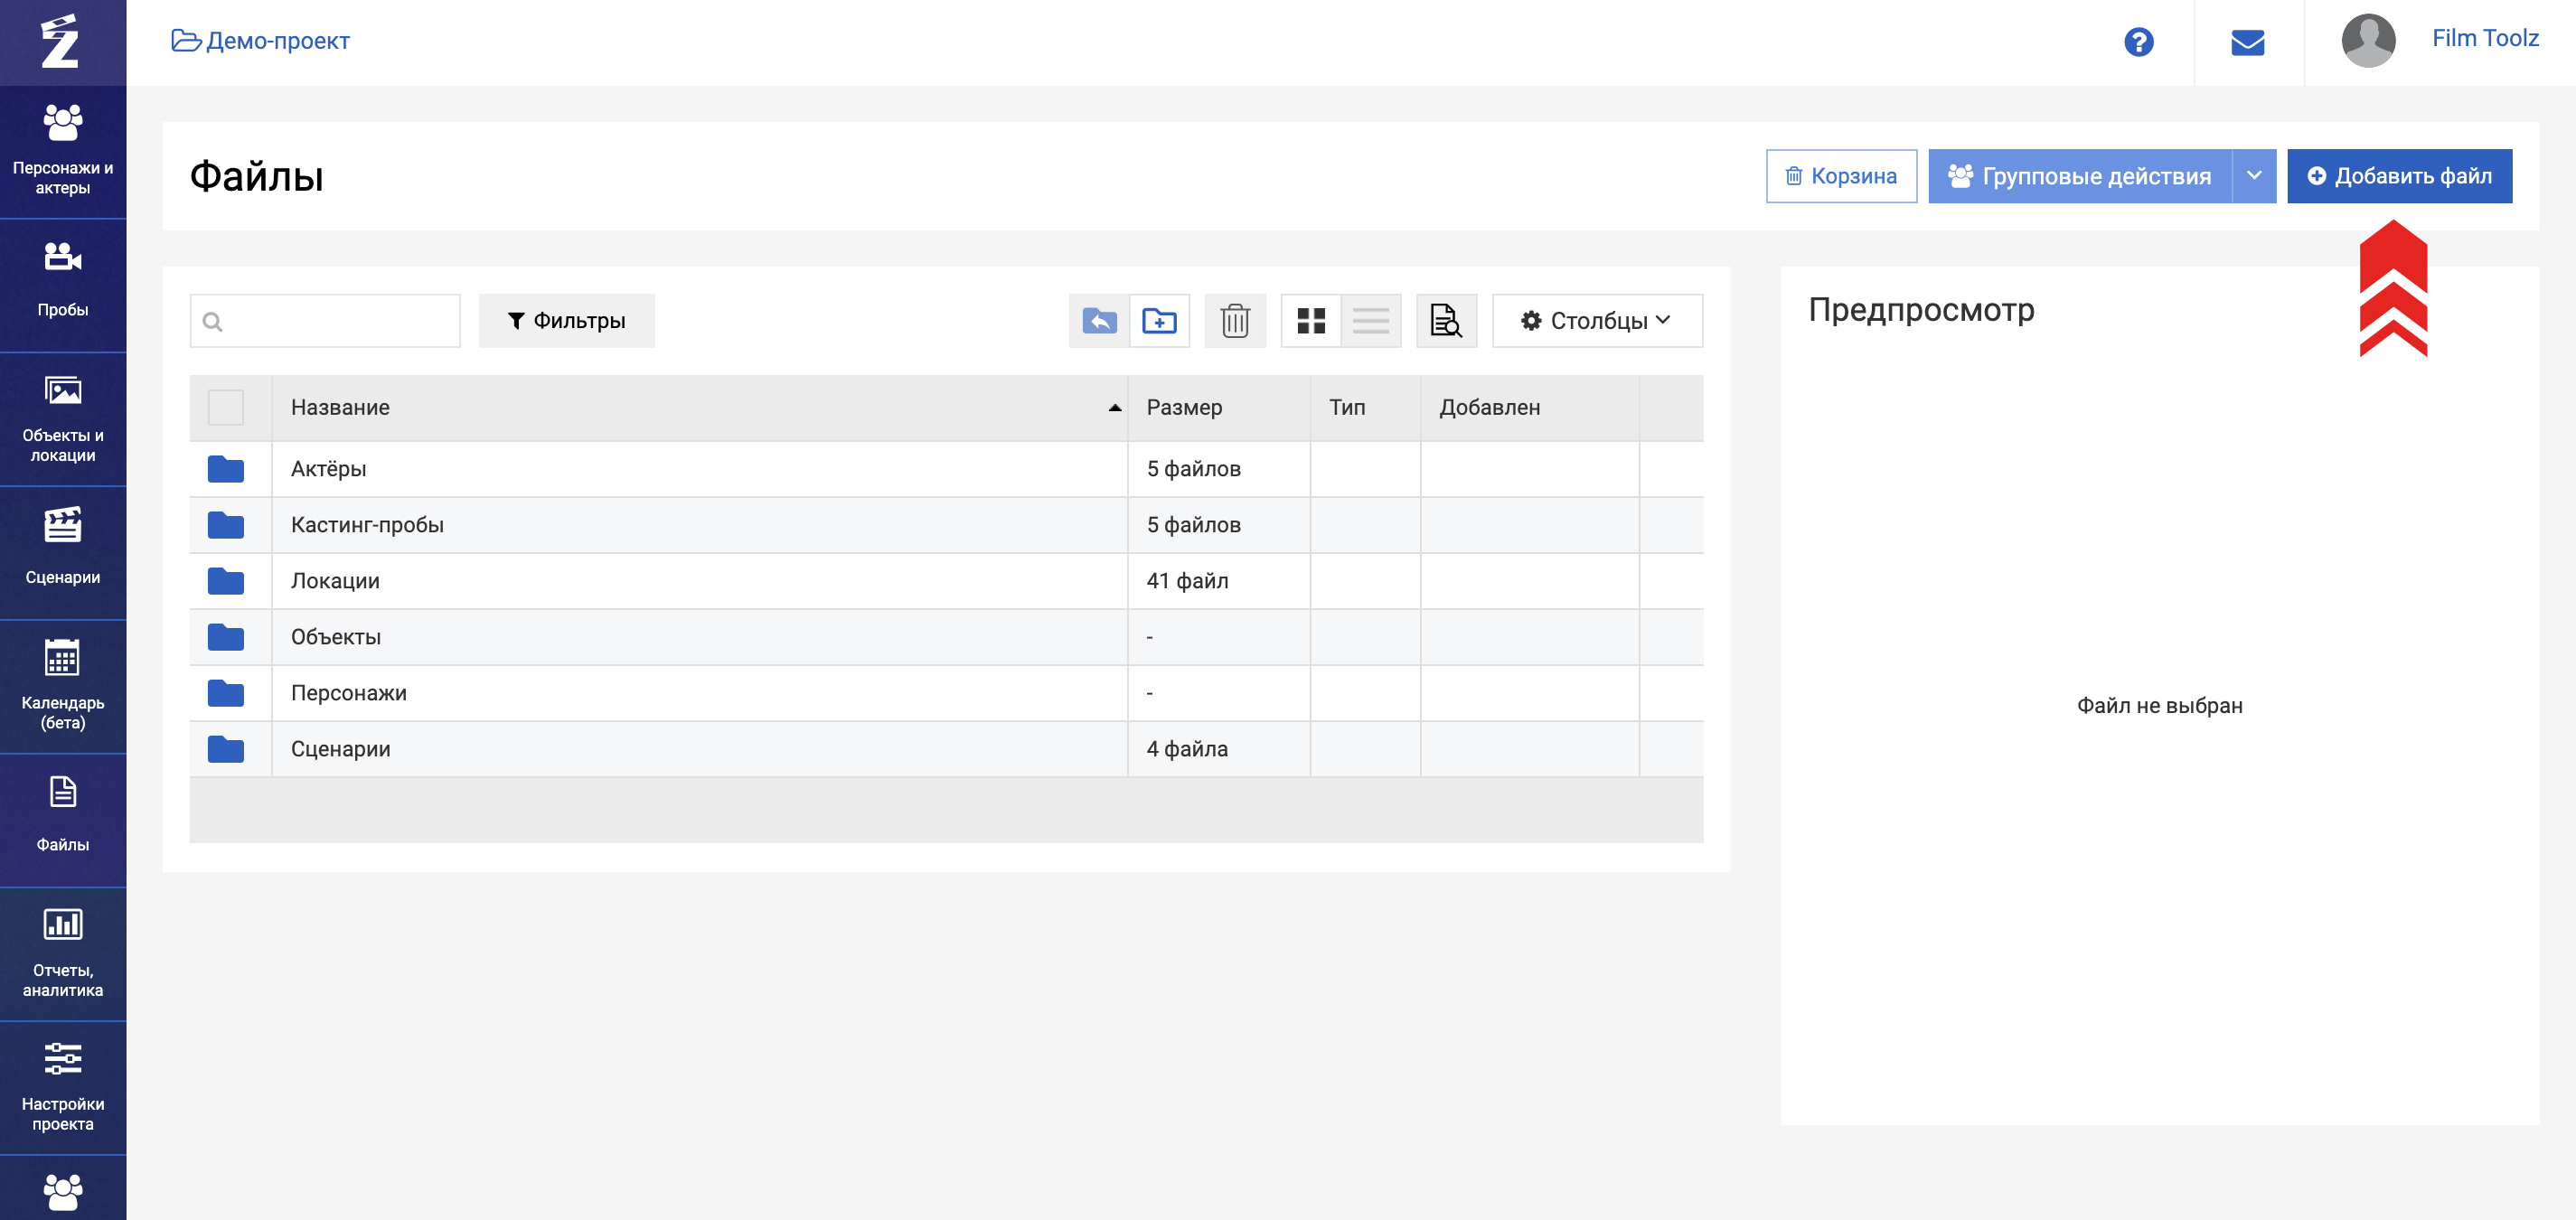The width and height of the screenshot is (2576, 1220).
Task: Click the Кастинг-пробы folder icon
Action: pos(226,525)
